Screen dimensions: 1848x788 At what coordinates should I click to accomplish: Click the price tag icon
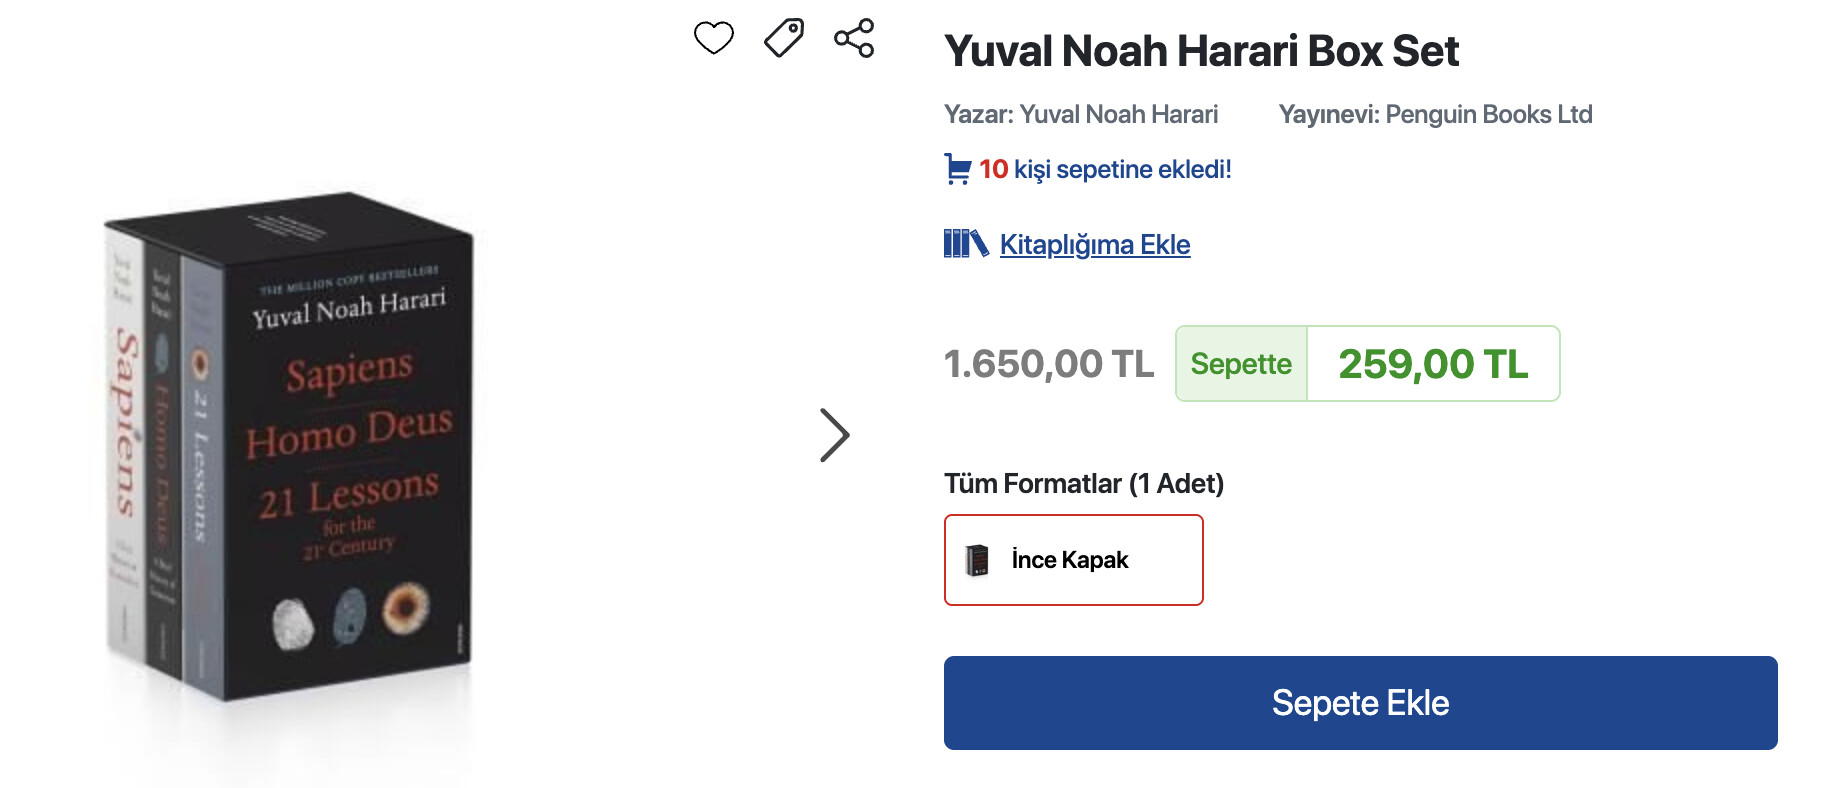click(x=784, y=38)
